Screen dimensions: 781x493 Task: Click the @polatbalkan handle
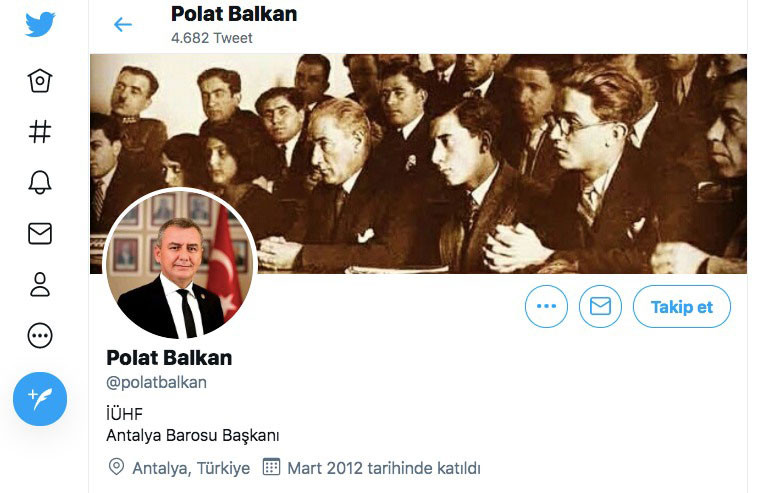(156, 382)
